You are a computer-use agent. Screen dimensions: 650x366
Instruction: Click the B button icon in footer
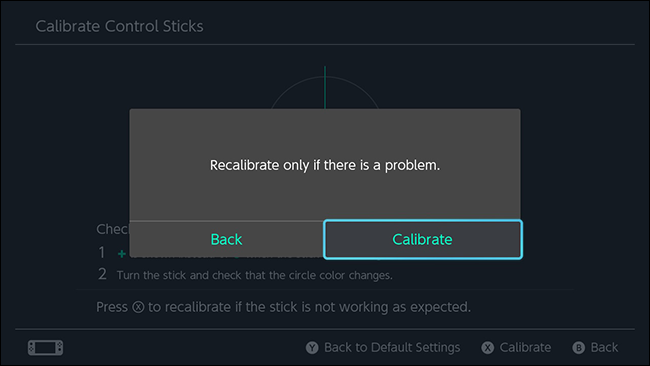point(579,347)
